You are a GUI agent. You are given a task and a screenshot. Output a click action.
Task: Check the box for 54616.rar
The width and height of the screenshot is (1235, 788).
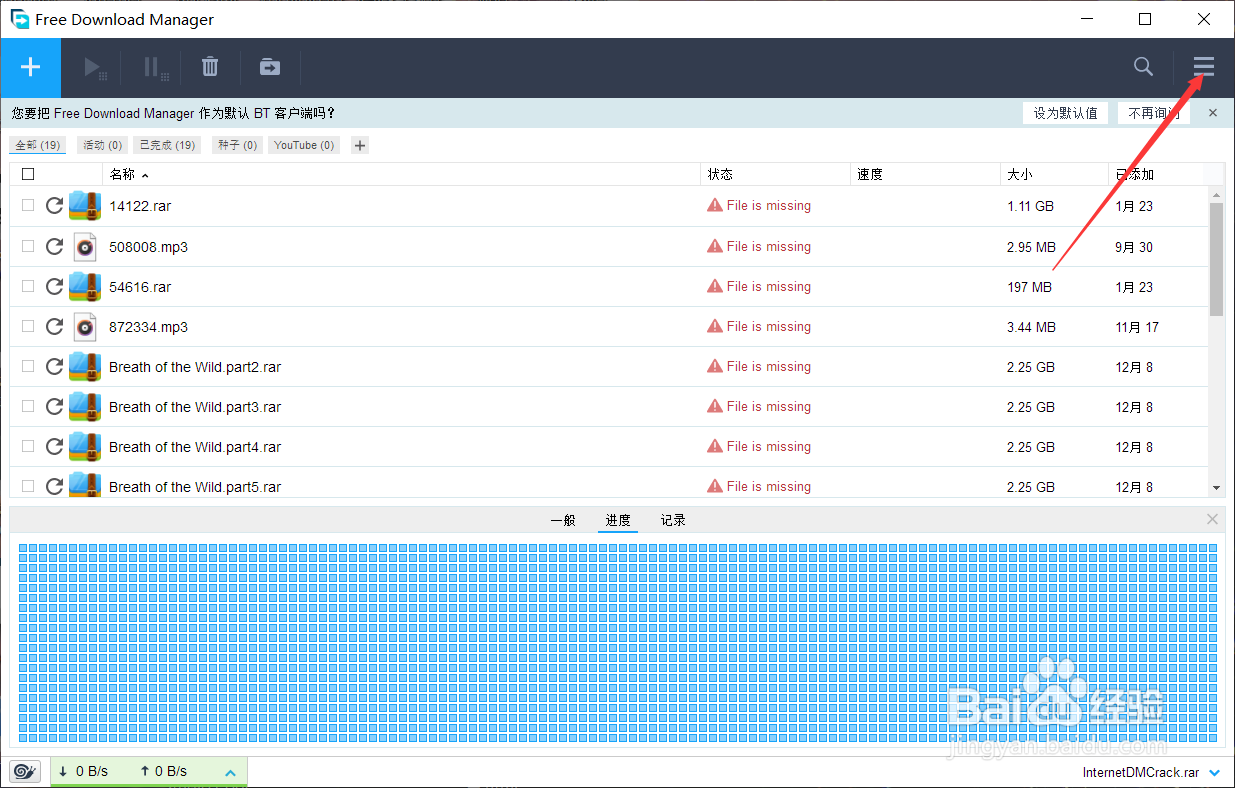(x=28, y=285)
